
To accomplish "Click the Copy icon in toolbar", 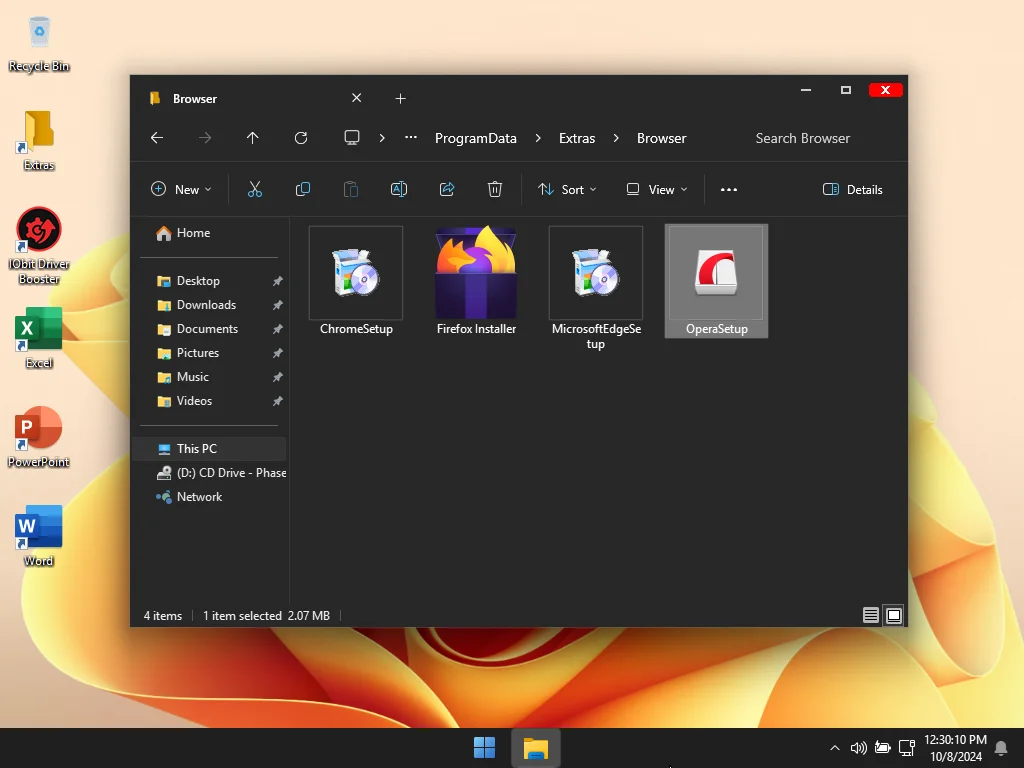I will click(302, 189).
